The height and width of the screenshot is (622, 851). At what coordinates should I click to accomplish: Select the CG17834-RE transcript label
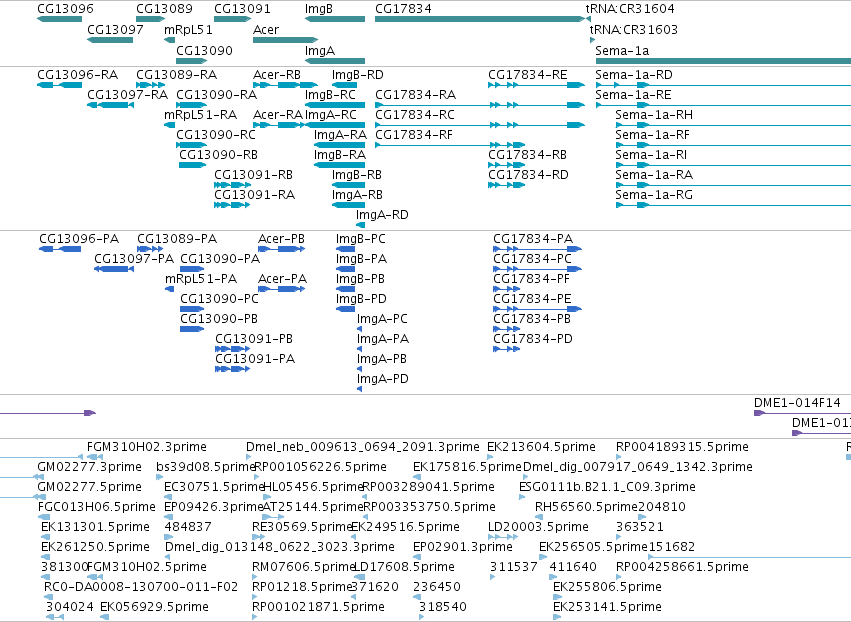[x=528, y=74]
